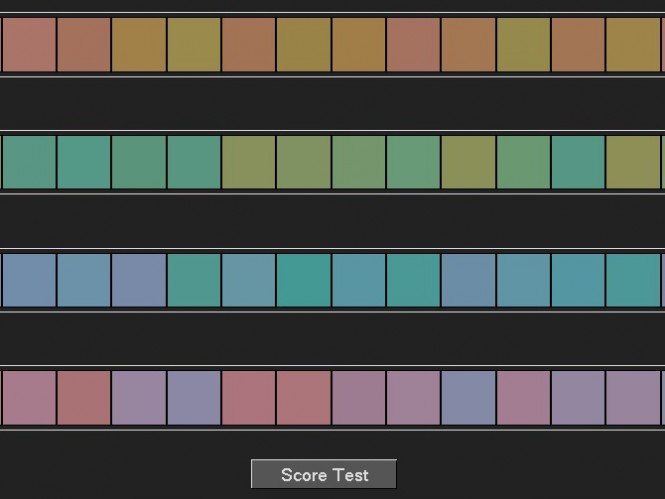
Task: Select the eleventh teal swatch in second row
Action: [579, 162]
